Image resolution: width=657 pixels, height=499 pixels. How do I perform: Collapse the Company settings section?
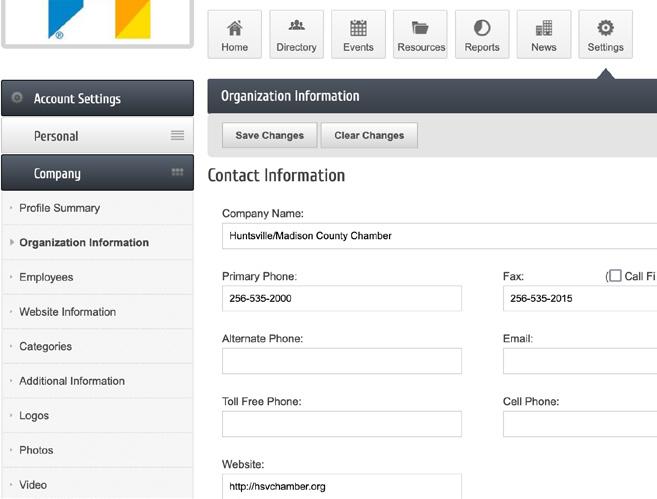click(x=97, y=173)
